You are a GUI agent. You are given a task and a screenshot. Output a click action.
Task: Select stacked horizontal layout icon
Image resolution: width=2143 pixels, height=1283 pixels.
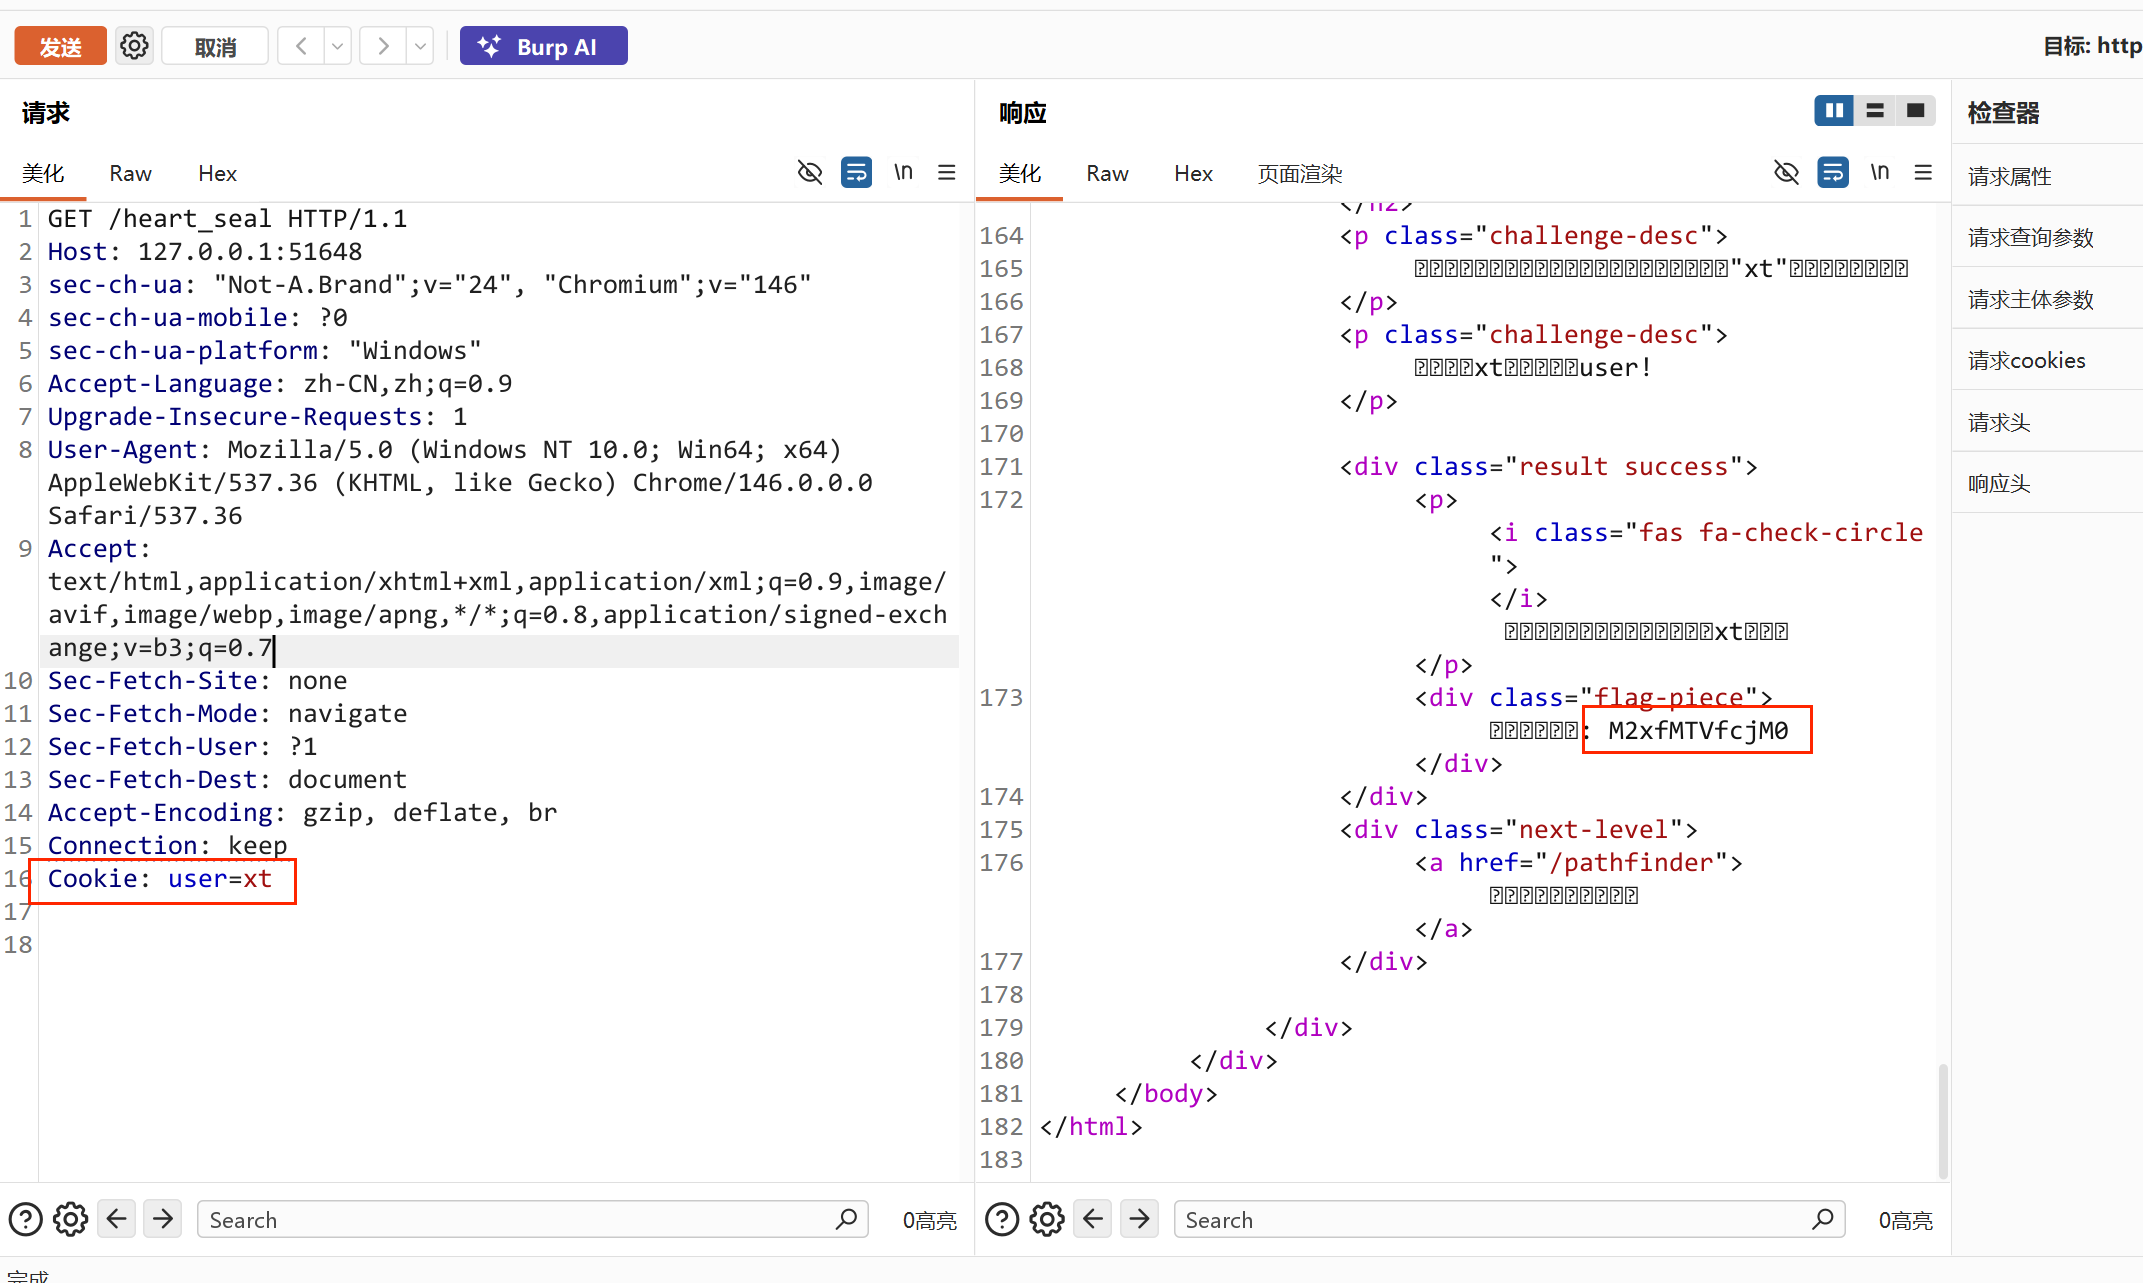1875,110
